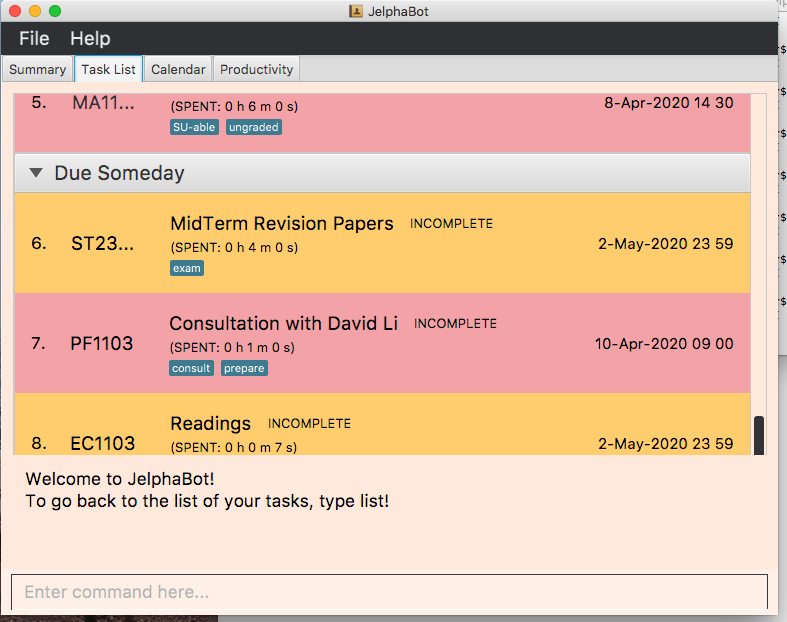Click SPENT 0 h 4 m time text
The width and height of the screenshot is (787, 622).
(x=234, y=247)
